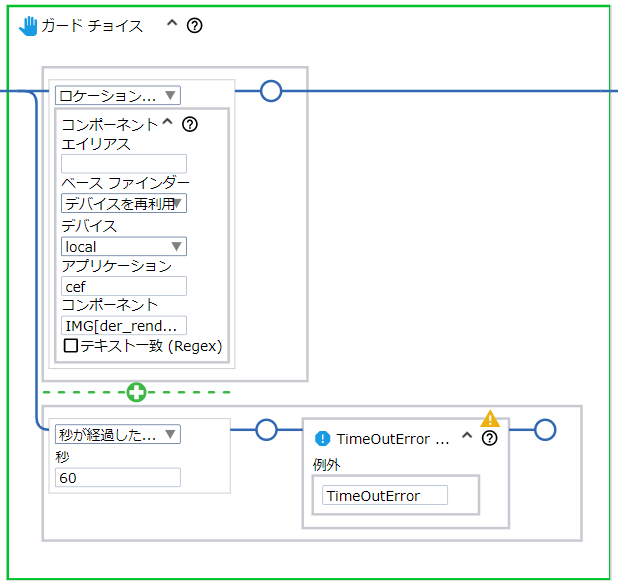Screen dimensions: 618x585
Task: Open help for TimeOutError block
Action: (489, 439)
